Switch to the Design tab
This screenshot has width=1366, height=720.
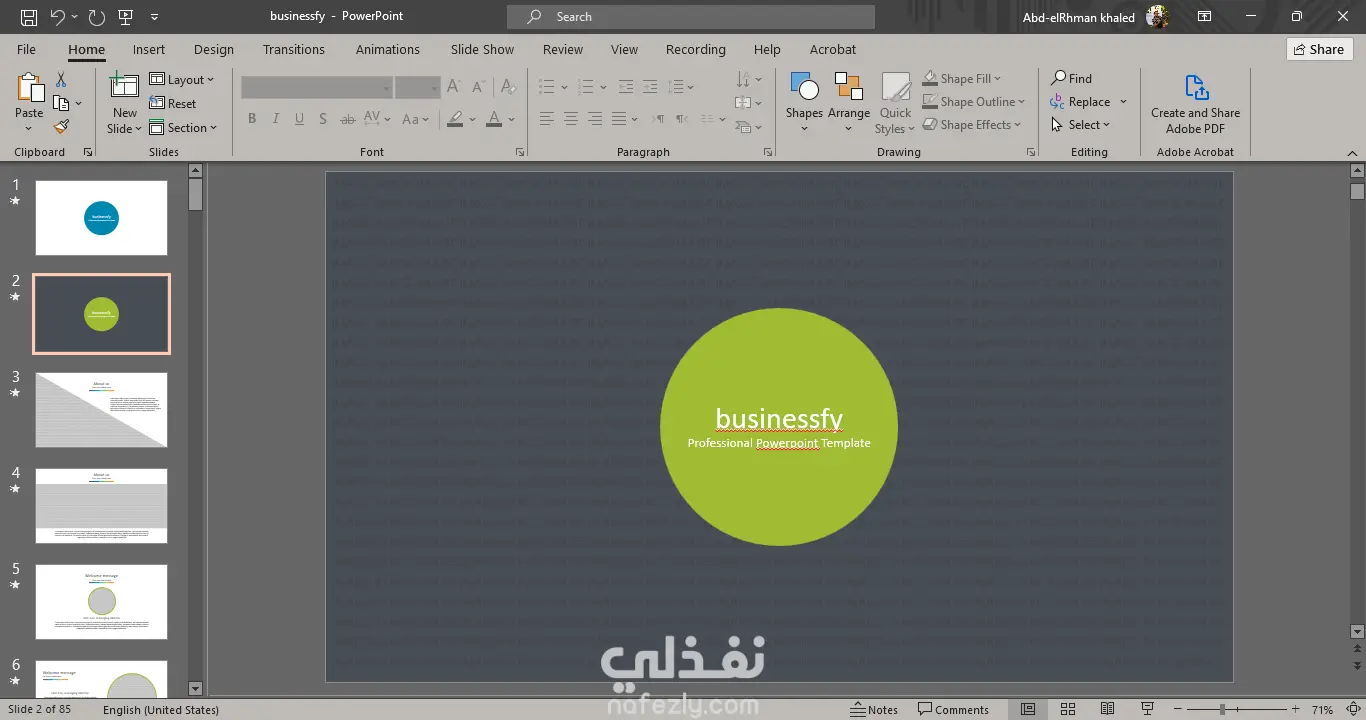click(214, 49)
